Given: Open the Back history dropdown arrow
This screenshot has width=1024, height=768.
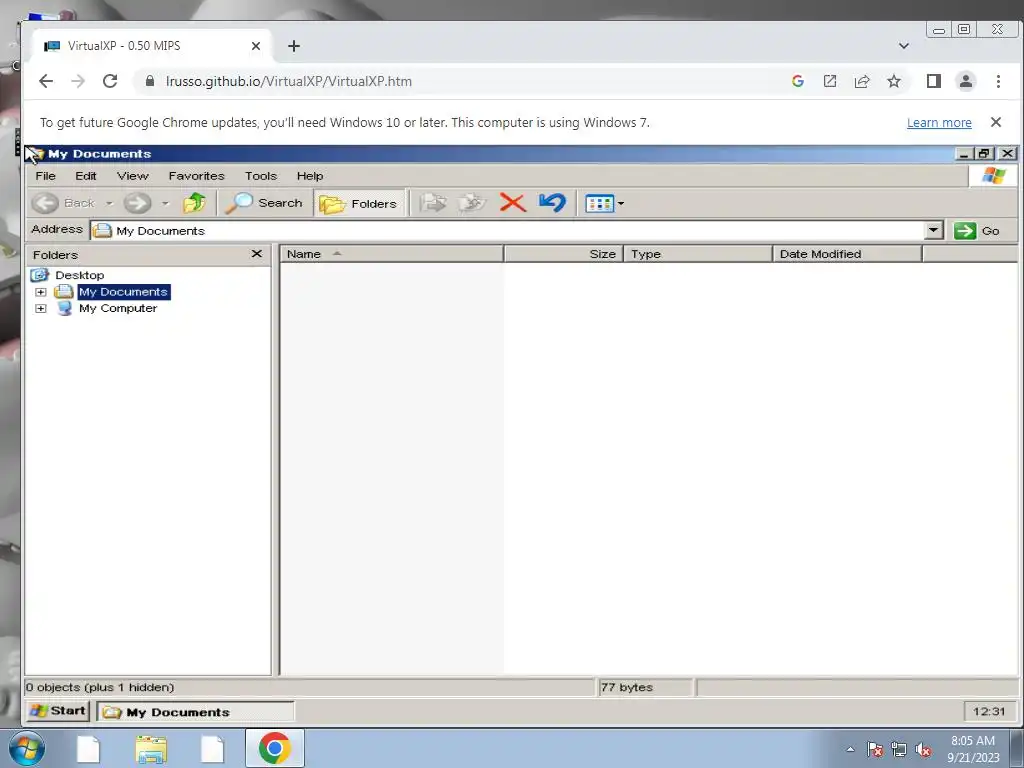Looking at the screenshot, I should pos(109,203).
